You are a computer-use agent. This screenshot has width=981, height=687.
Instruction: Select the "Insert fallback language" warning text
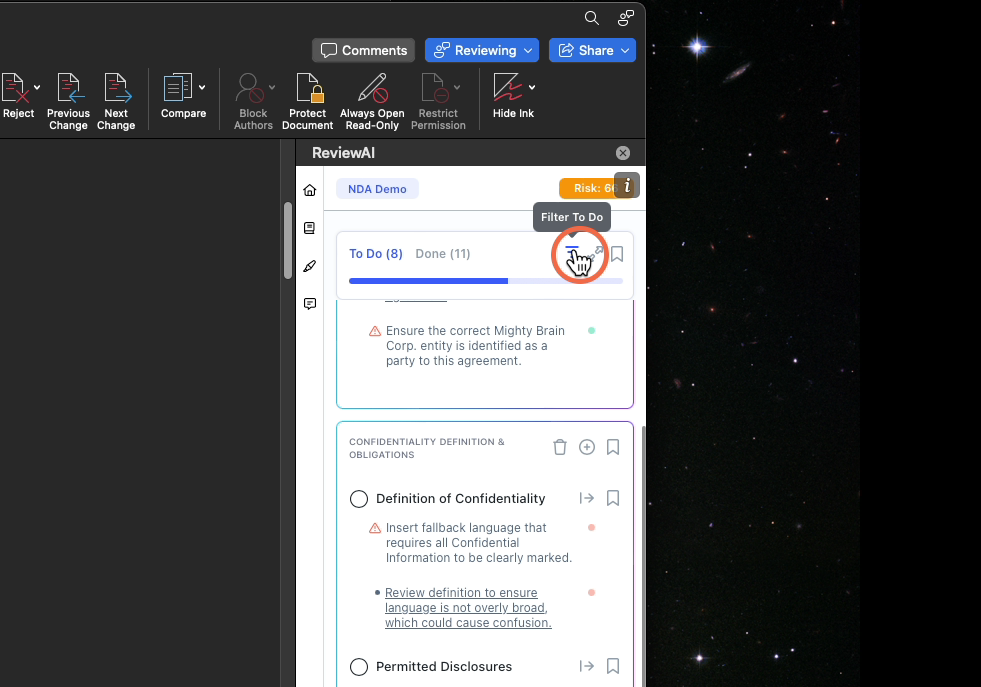pos(479,543)
